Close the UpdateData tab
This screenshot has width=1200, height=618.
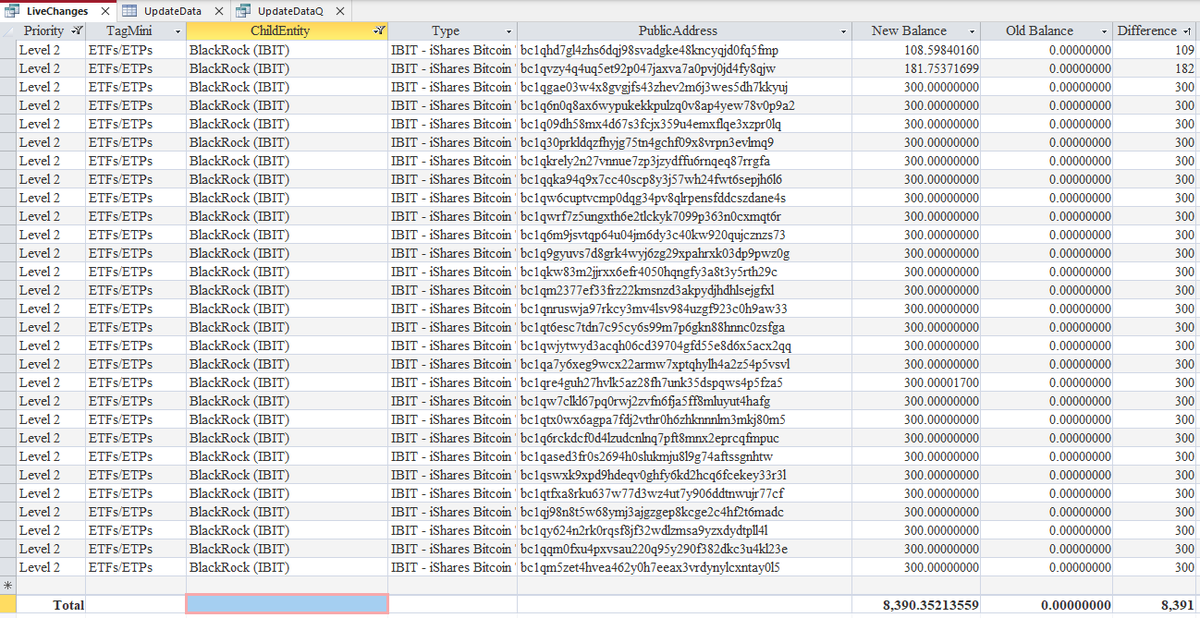coord(217,11)
